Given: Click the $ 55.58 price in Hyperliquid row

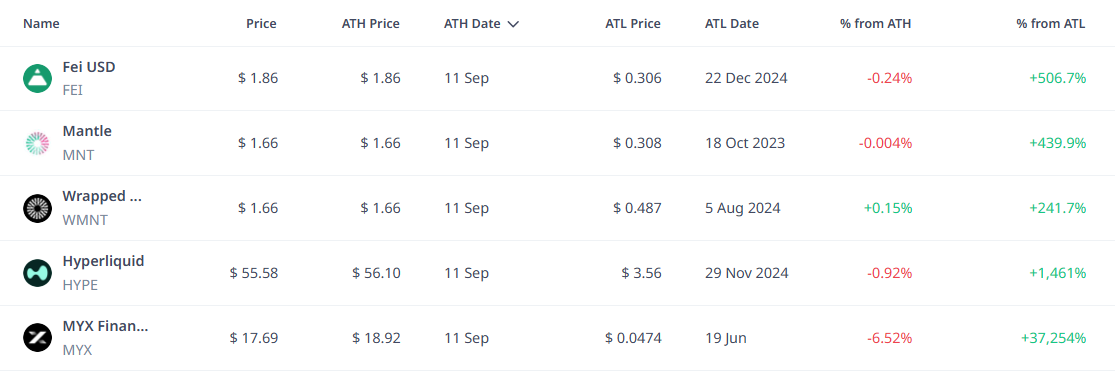Looking at the screenshot, I should pyautogui.click(x=253, y=273).
